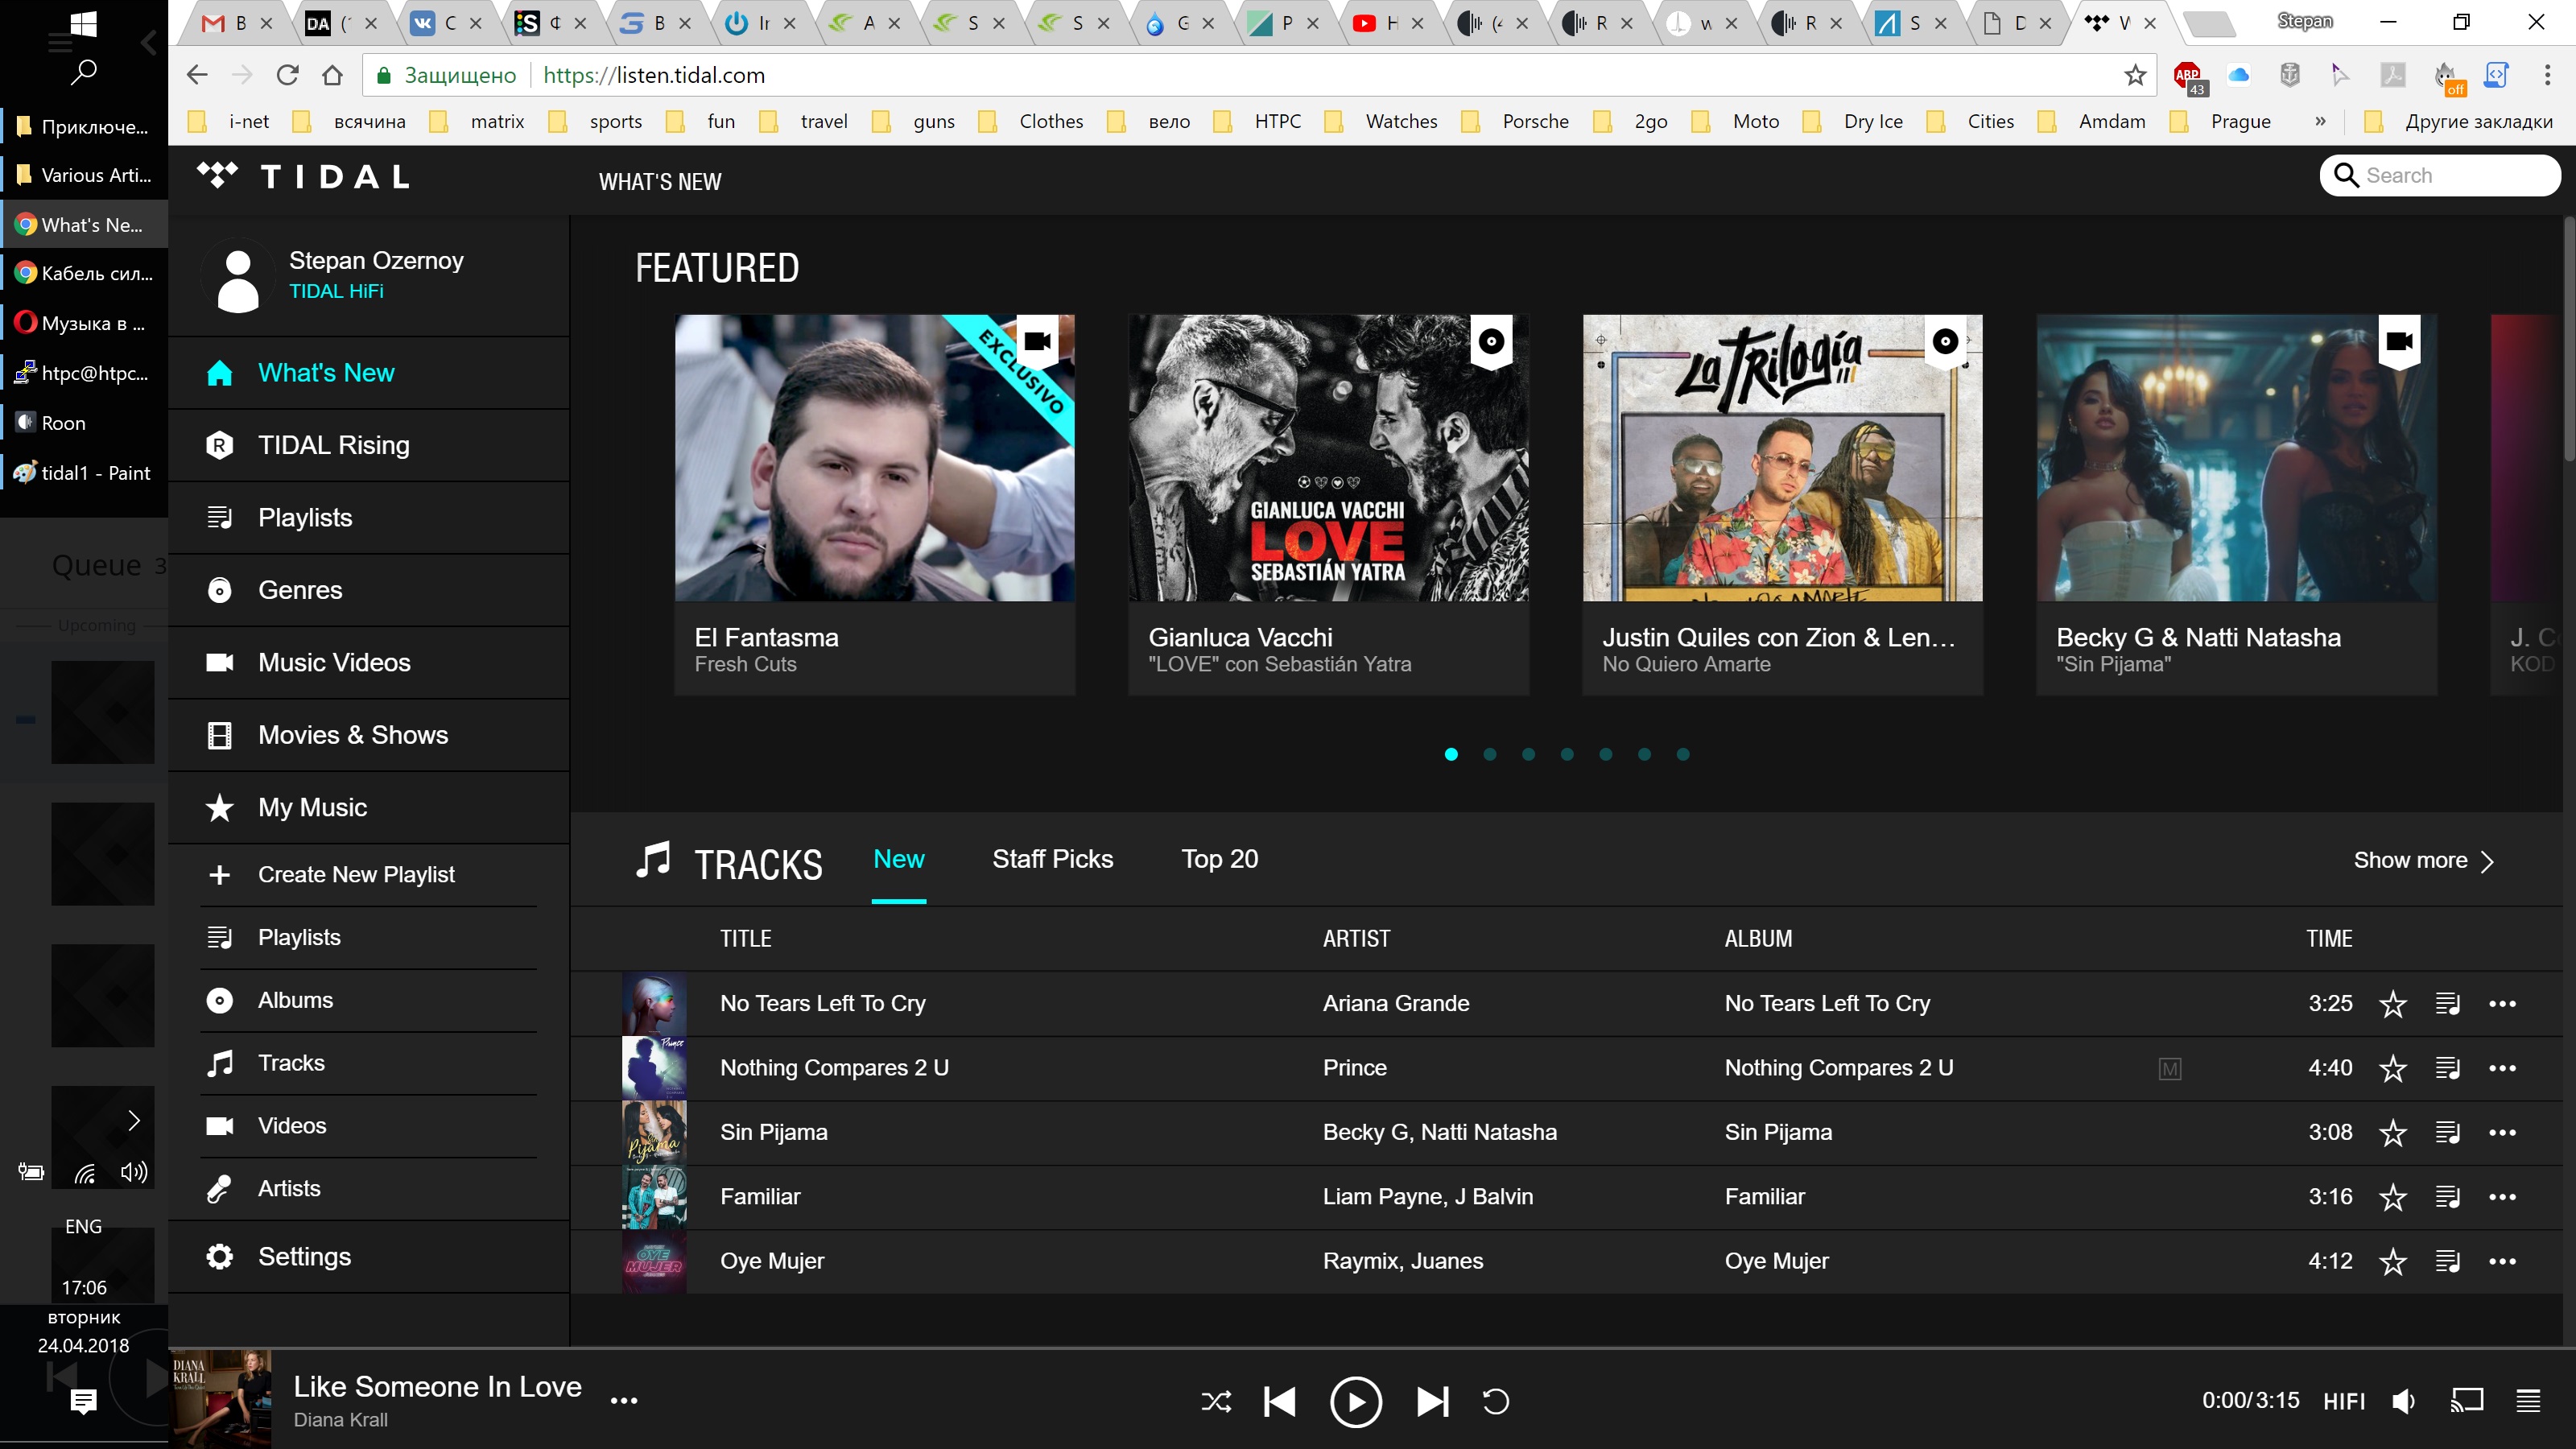Screen dimensions: 2576x1449
Task: Add No Tears Left To Cry to playlist
Action: [2447, 1004]
